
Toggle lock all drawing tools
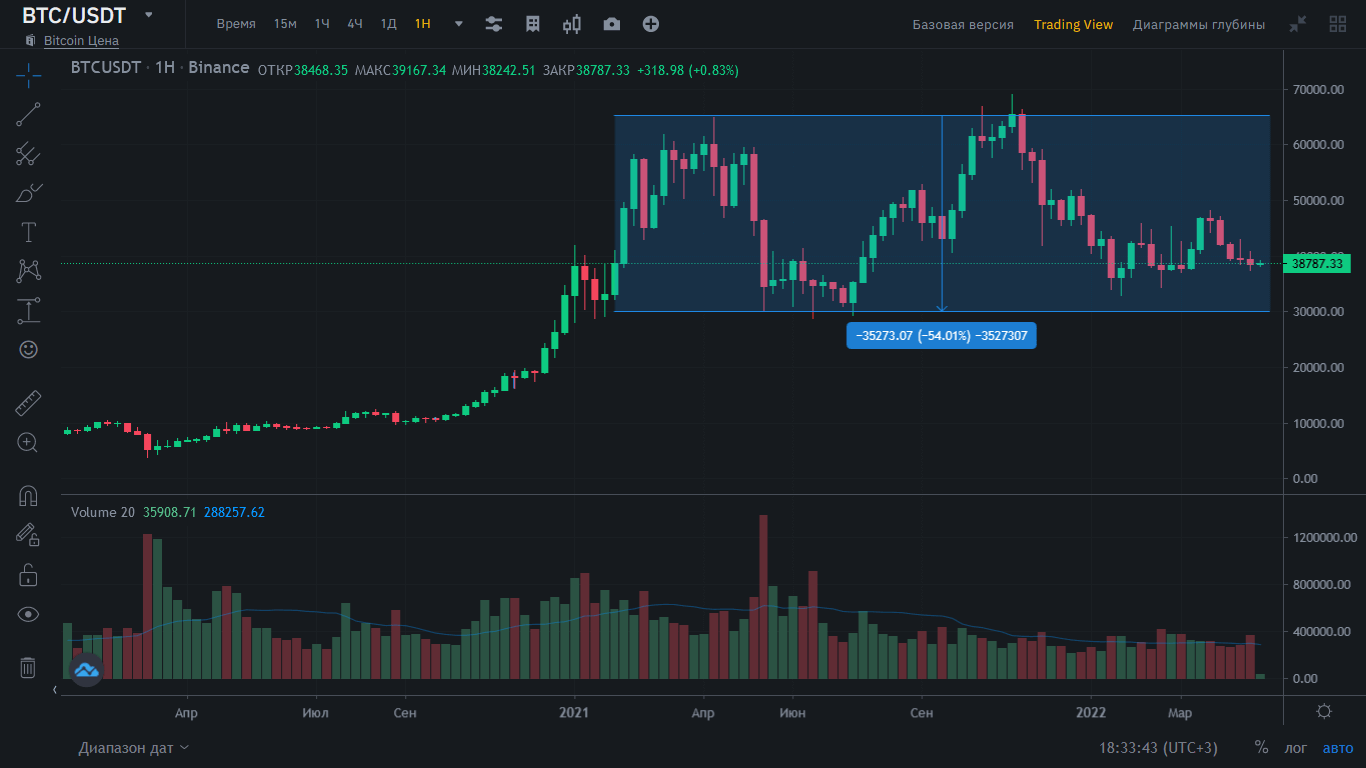coord(28,575)
